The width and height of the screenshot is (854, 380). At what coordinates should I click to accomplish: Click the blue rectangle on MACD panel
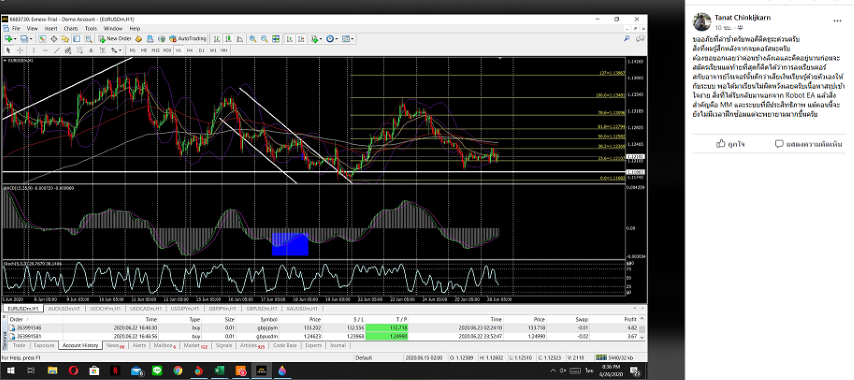point(290,244)
